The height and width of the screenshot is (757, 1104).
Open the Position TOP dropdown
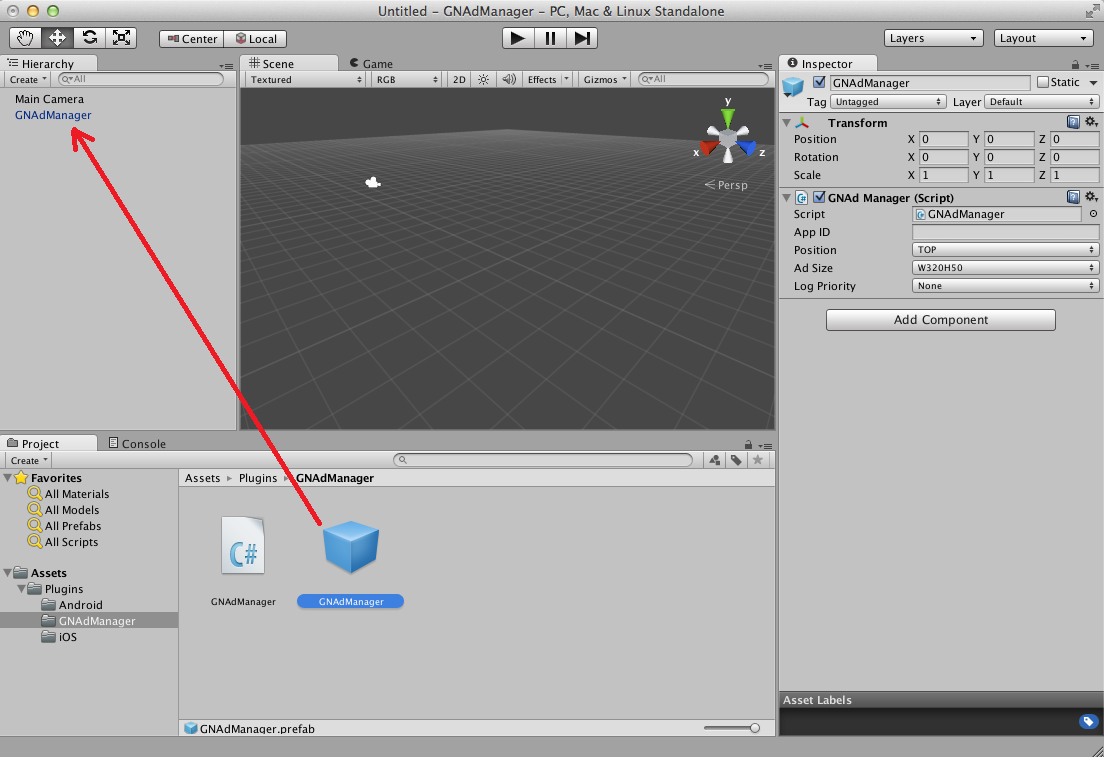coord(1005,250)
